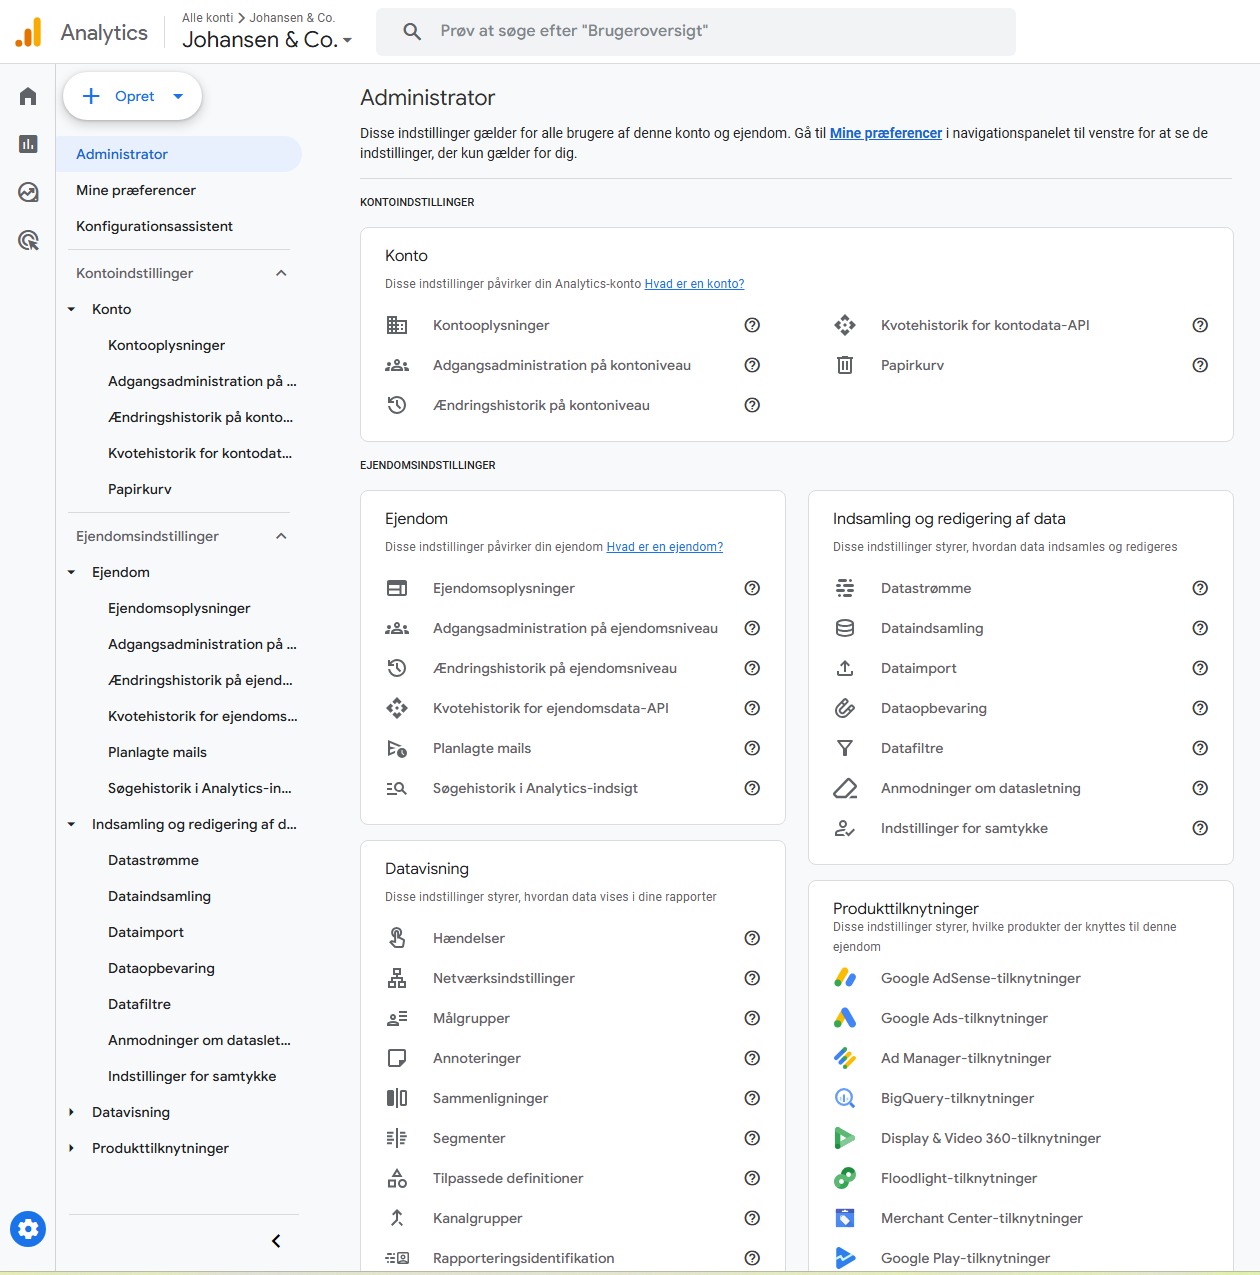Image resolution: width=1260 pixels, height=1275 pixels.
Task: Open the Home icon in left rail
Action: click(28, 96)
